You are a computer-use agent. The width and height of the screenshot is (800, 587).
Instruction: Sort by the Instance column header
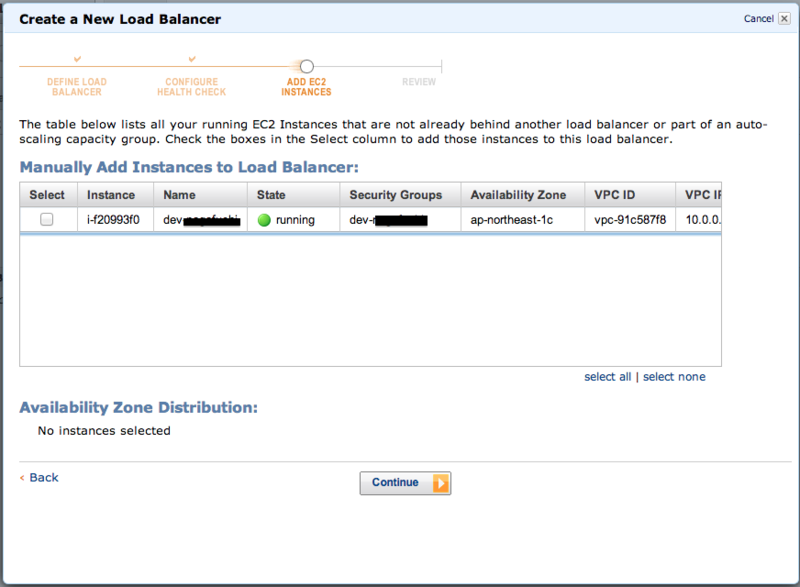pyautogui.click(x=115, y=195)
